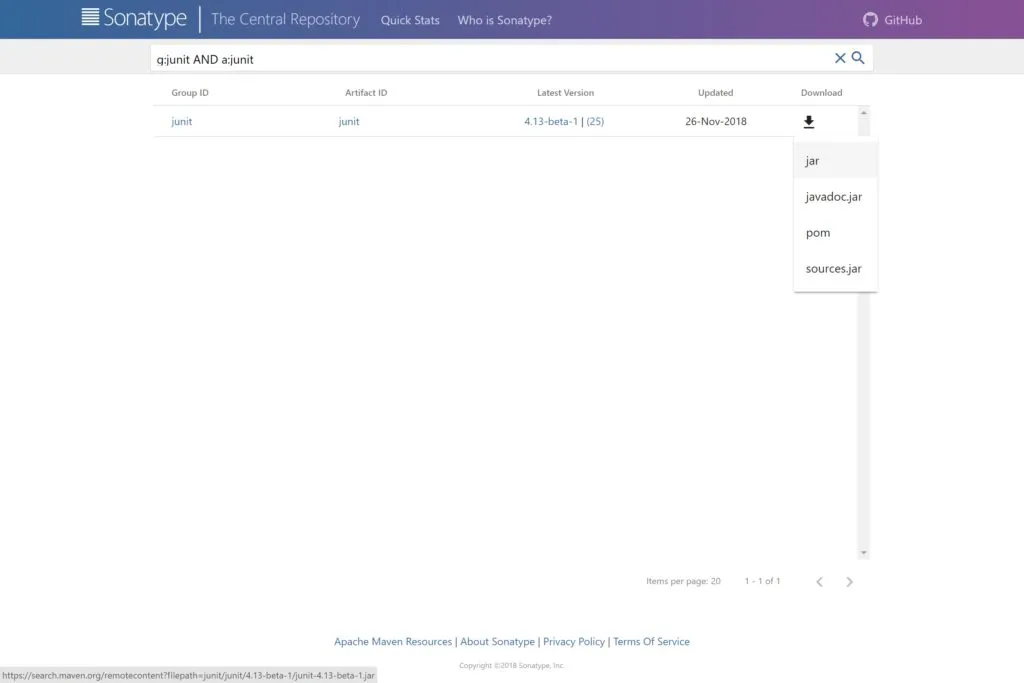Open junit group ID link
This screenshot has height=683, width=1024.
click(182, 121)
